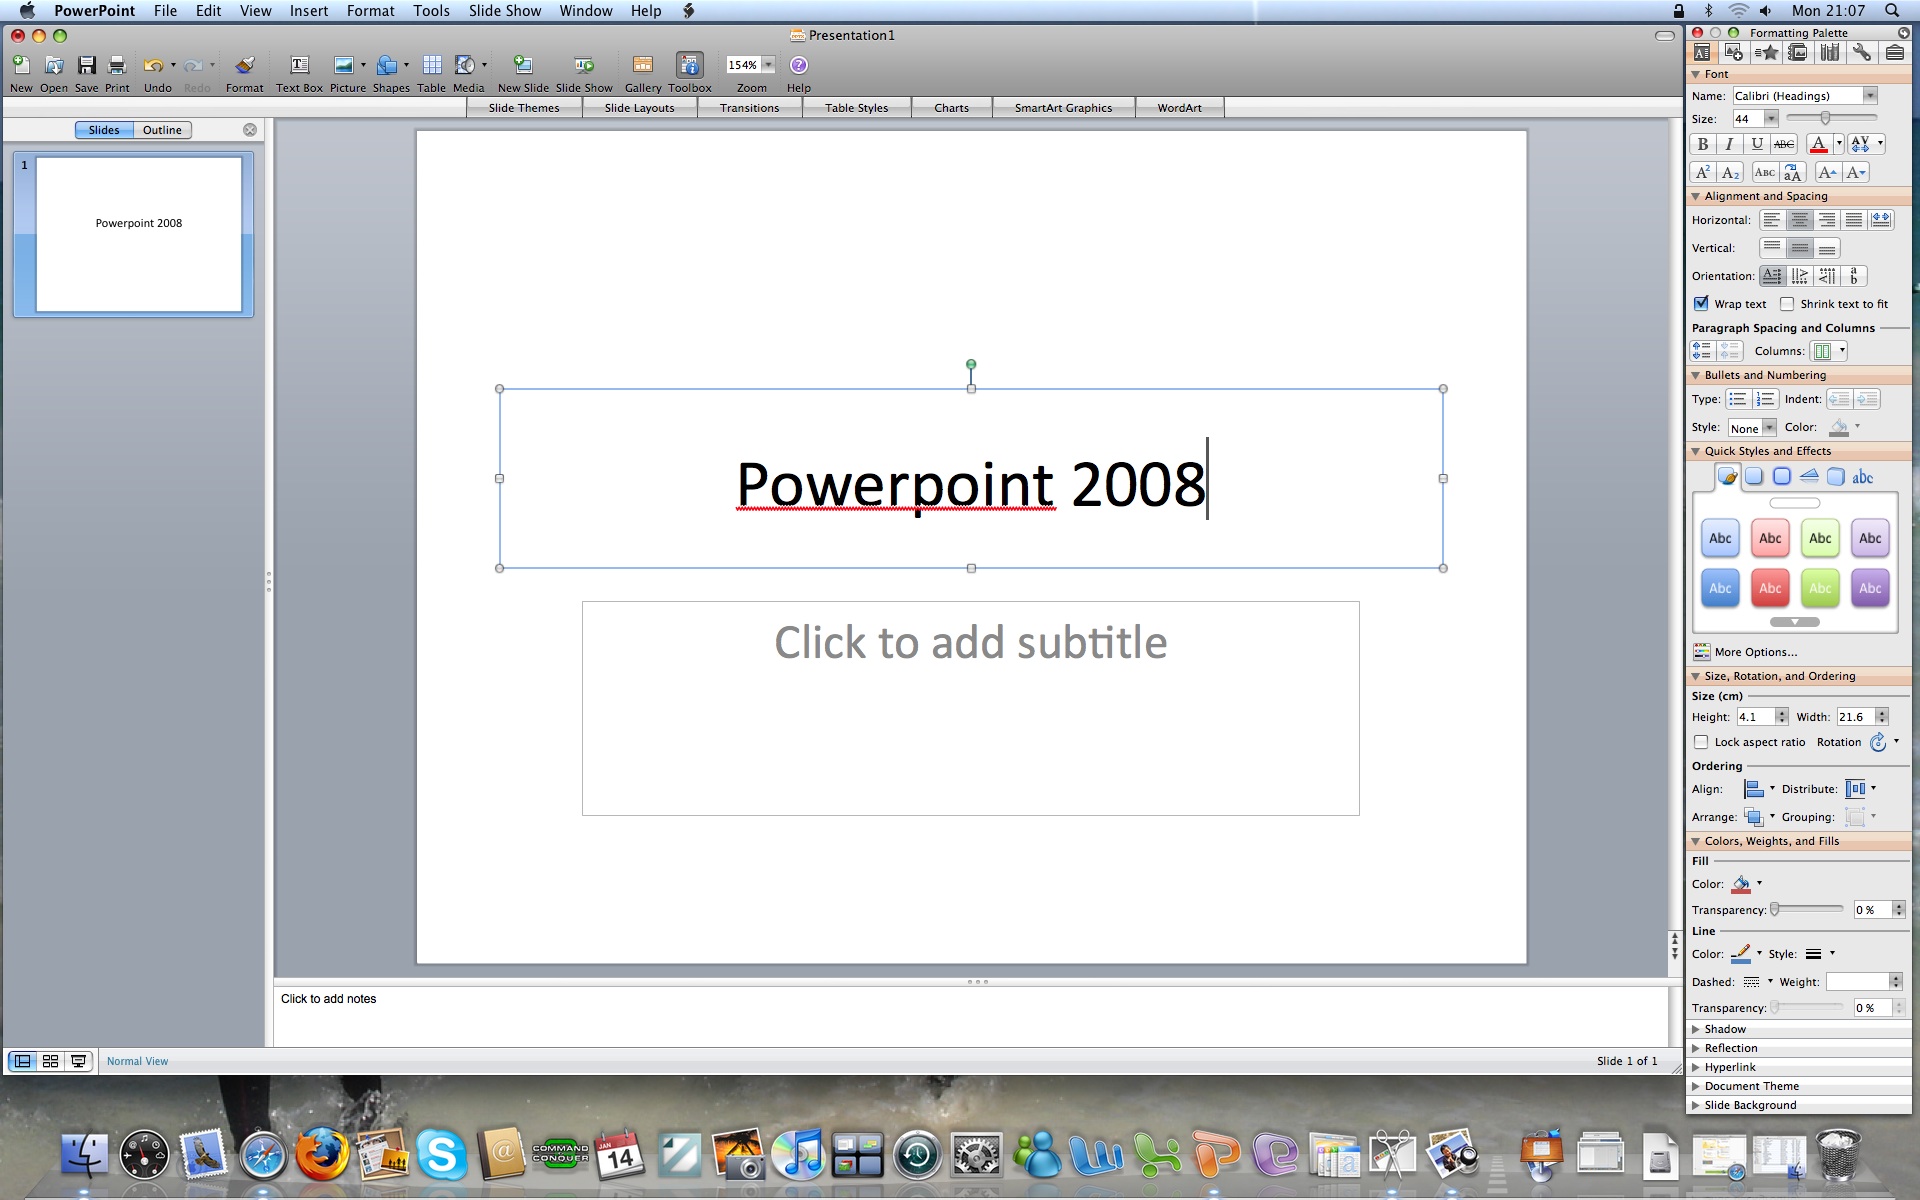Enable Lock aspect ratio checkbox
The width and height of the screenshot is (1920, 1200).
pyautogui.click(x=1701, y=742)
